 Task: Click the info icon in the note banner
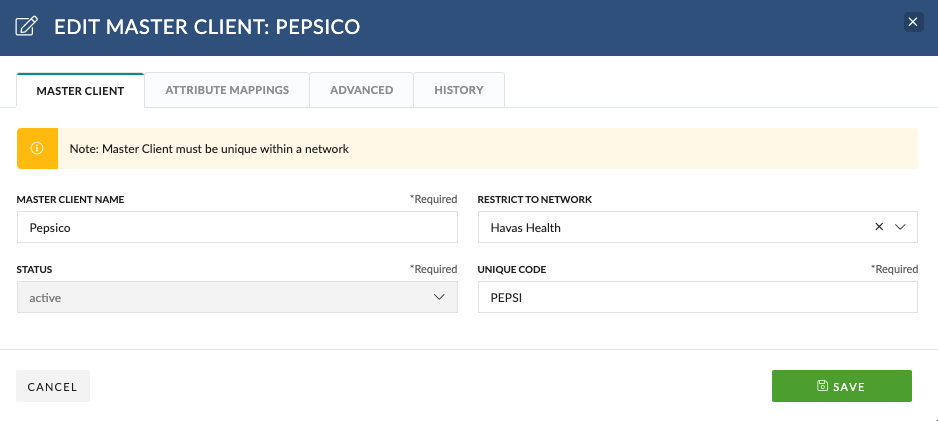(x=37, y=148)
